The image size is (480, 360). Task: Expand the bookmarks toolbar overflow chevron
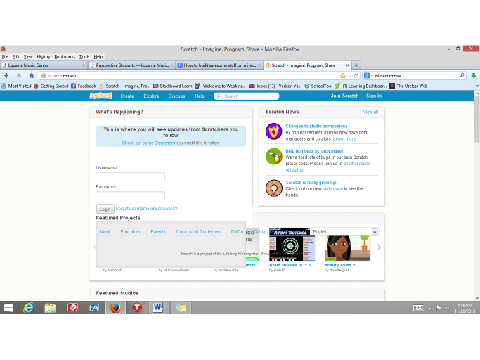[477, 86]
